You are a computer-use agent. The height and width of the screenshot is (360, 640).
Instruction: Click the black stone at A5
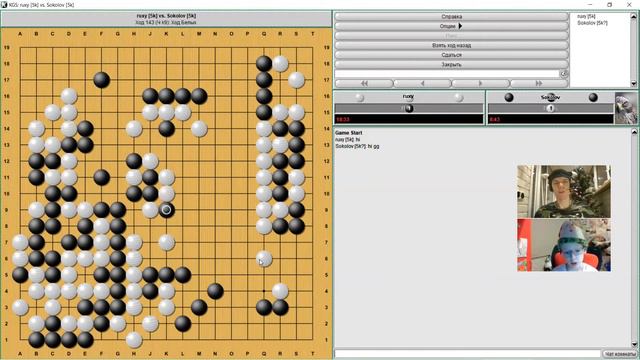(20, 275)
